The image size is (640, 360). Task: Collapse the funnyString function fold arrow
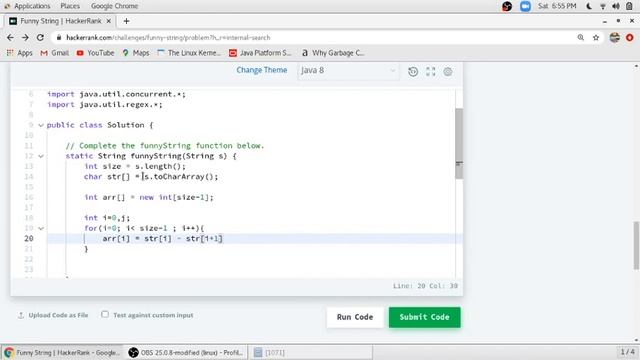[41, 156]
